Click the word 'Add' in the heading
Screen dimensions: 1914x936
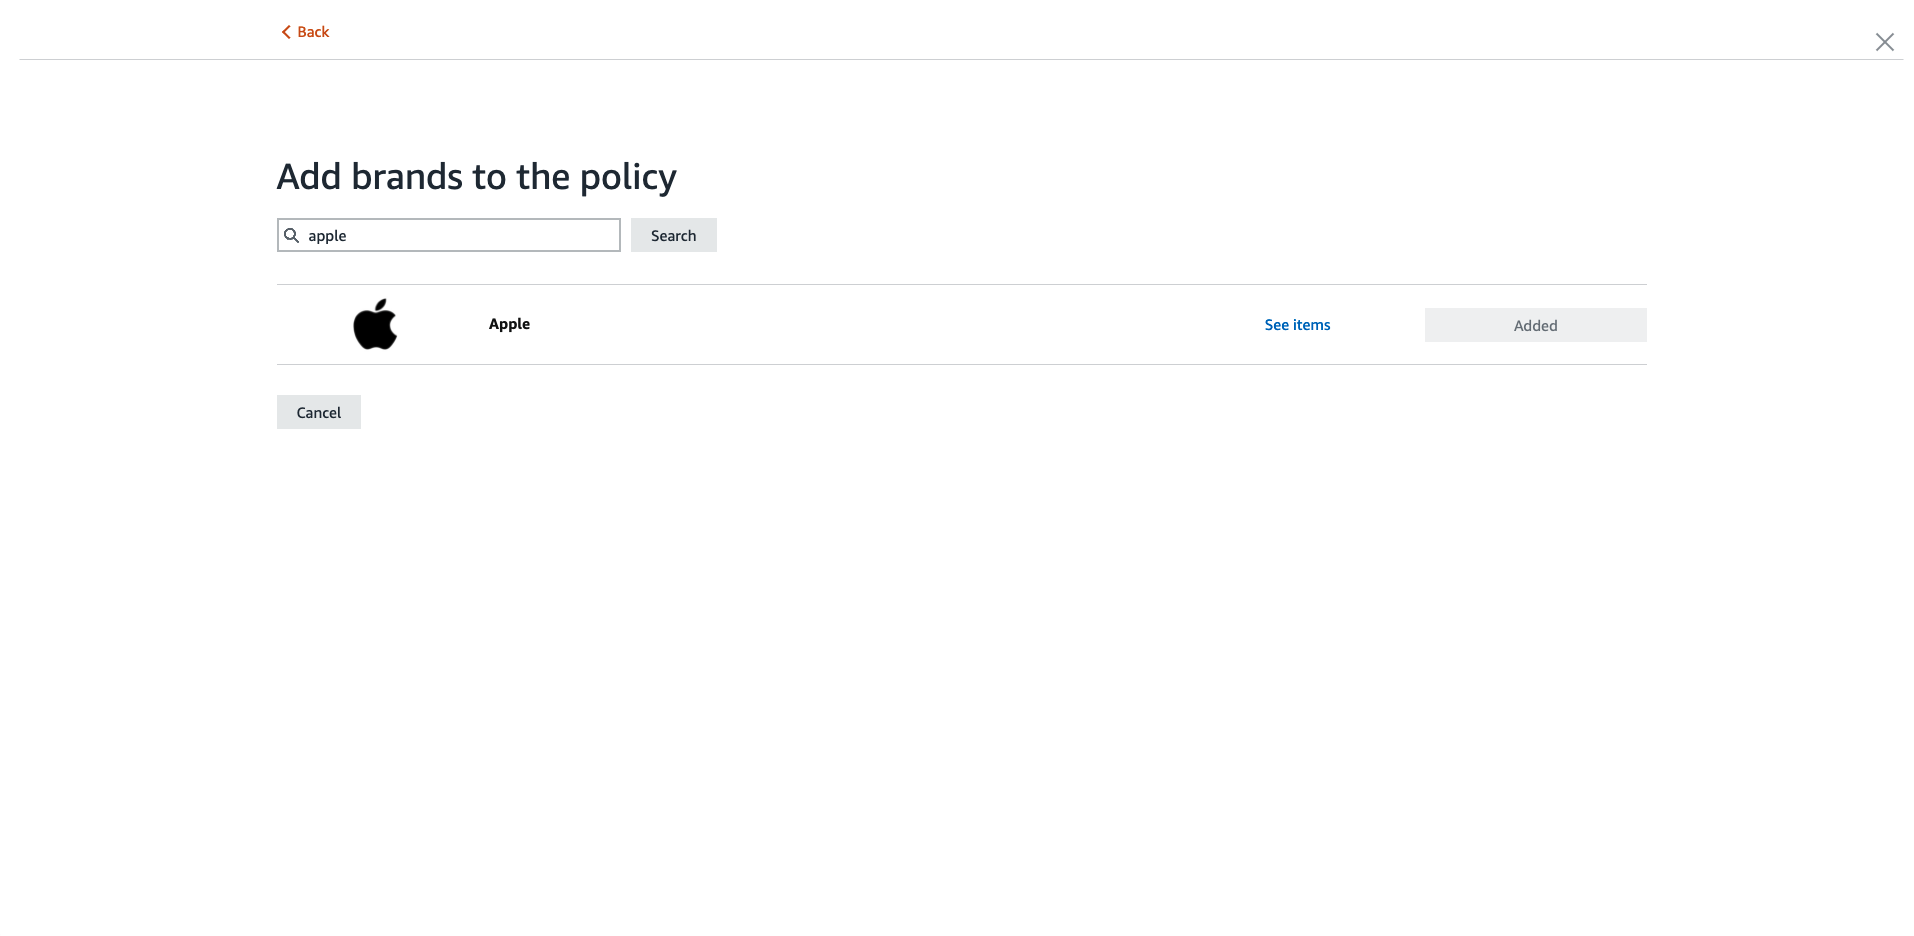coord(309,177)
